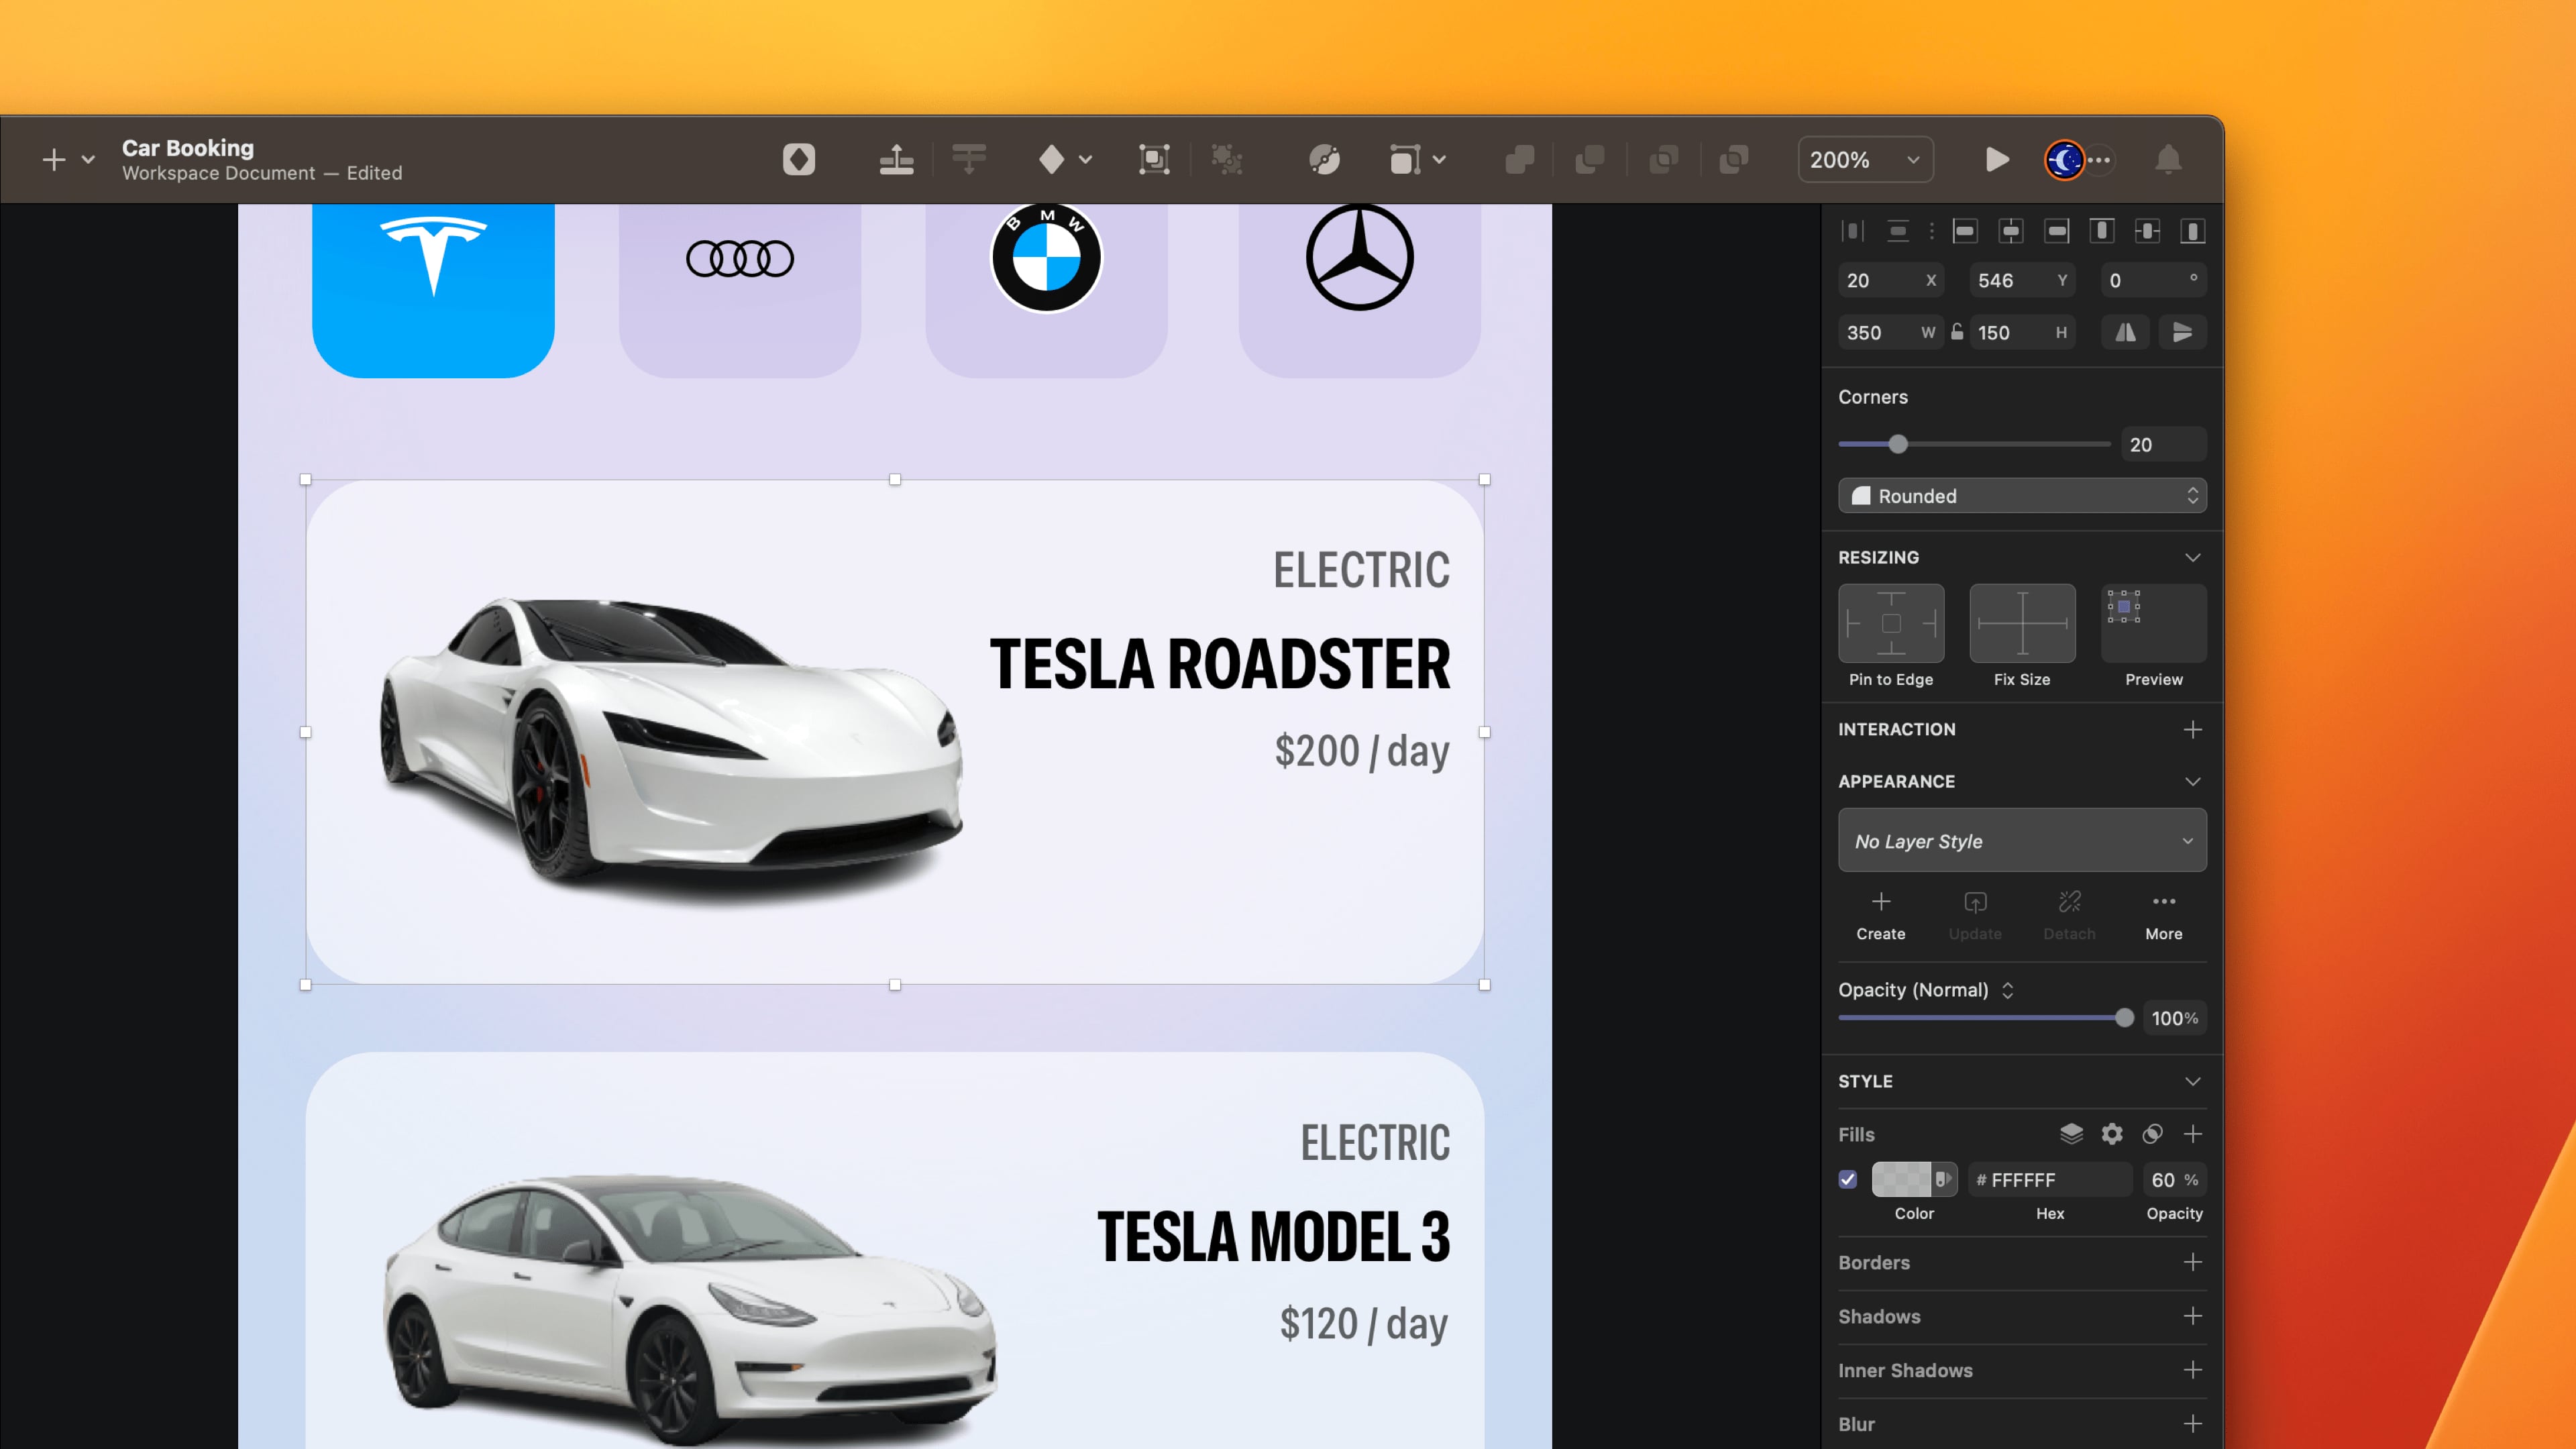Click the flip horizontal icon
2576x1449 pixels.
2126,332
